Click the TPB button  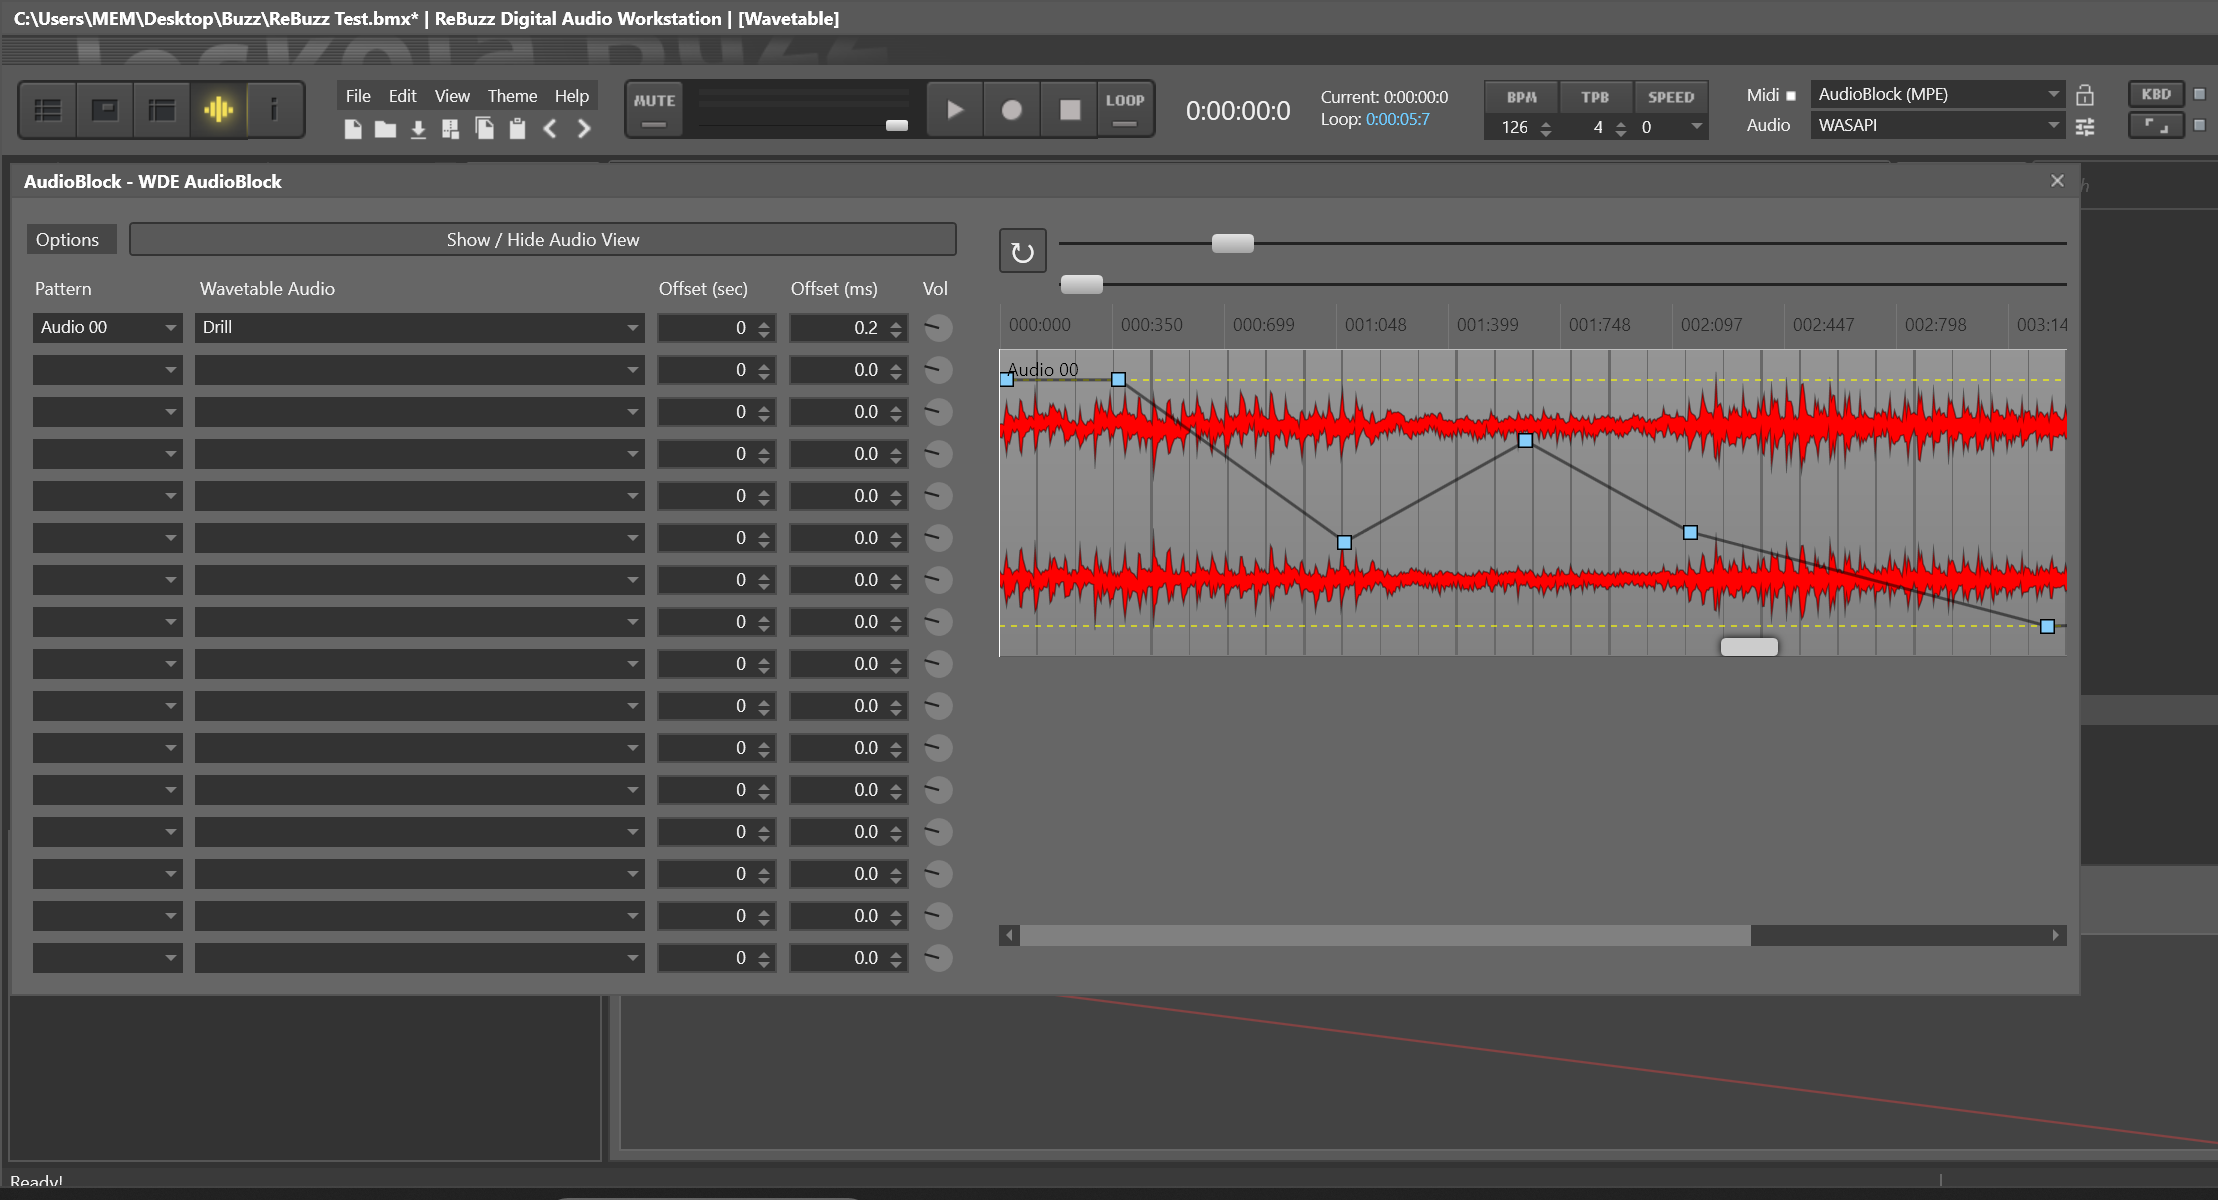pyautogui.click(x=1595, y=97)
